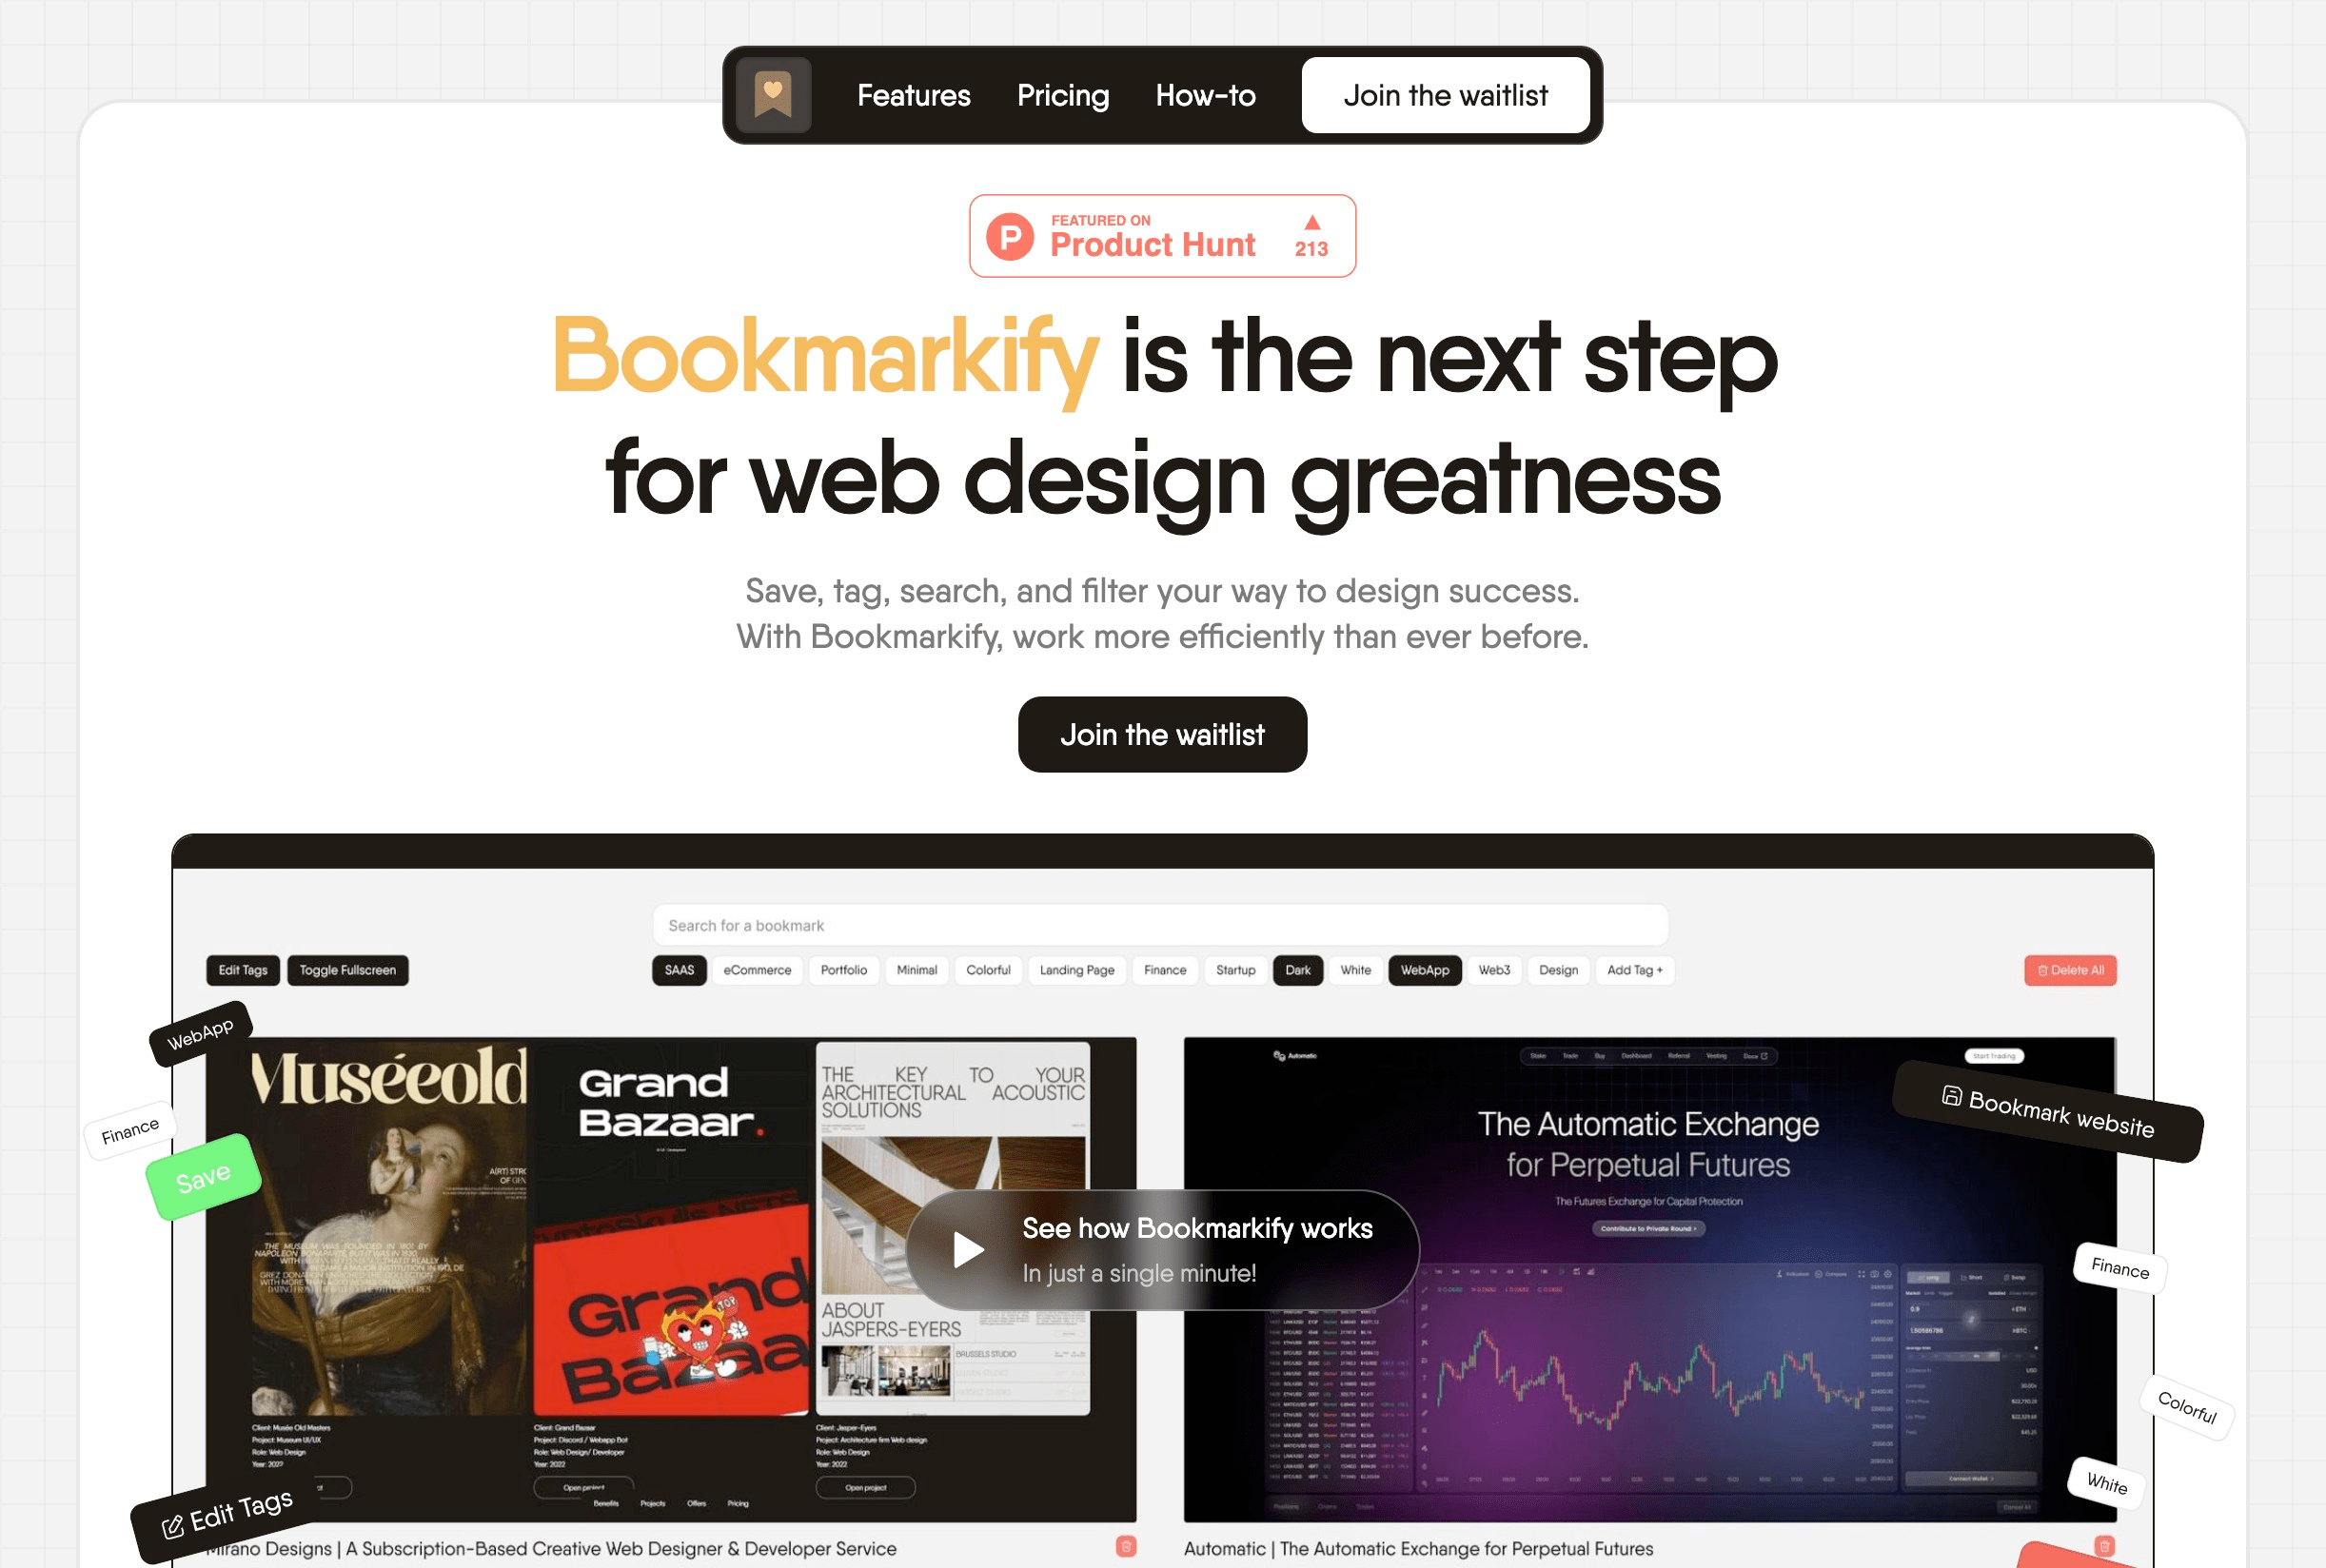The image size is (2326, 1568).
Task: Toggle the Toggle Fullscreen button
Action: click(x=343, y=970)
